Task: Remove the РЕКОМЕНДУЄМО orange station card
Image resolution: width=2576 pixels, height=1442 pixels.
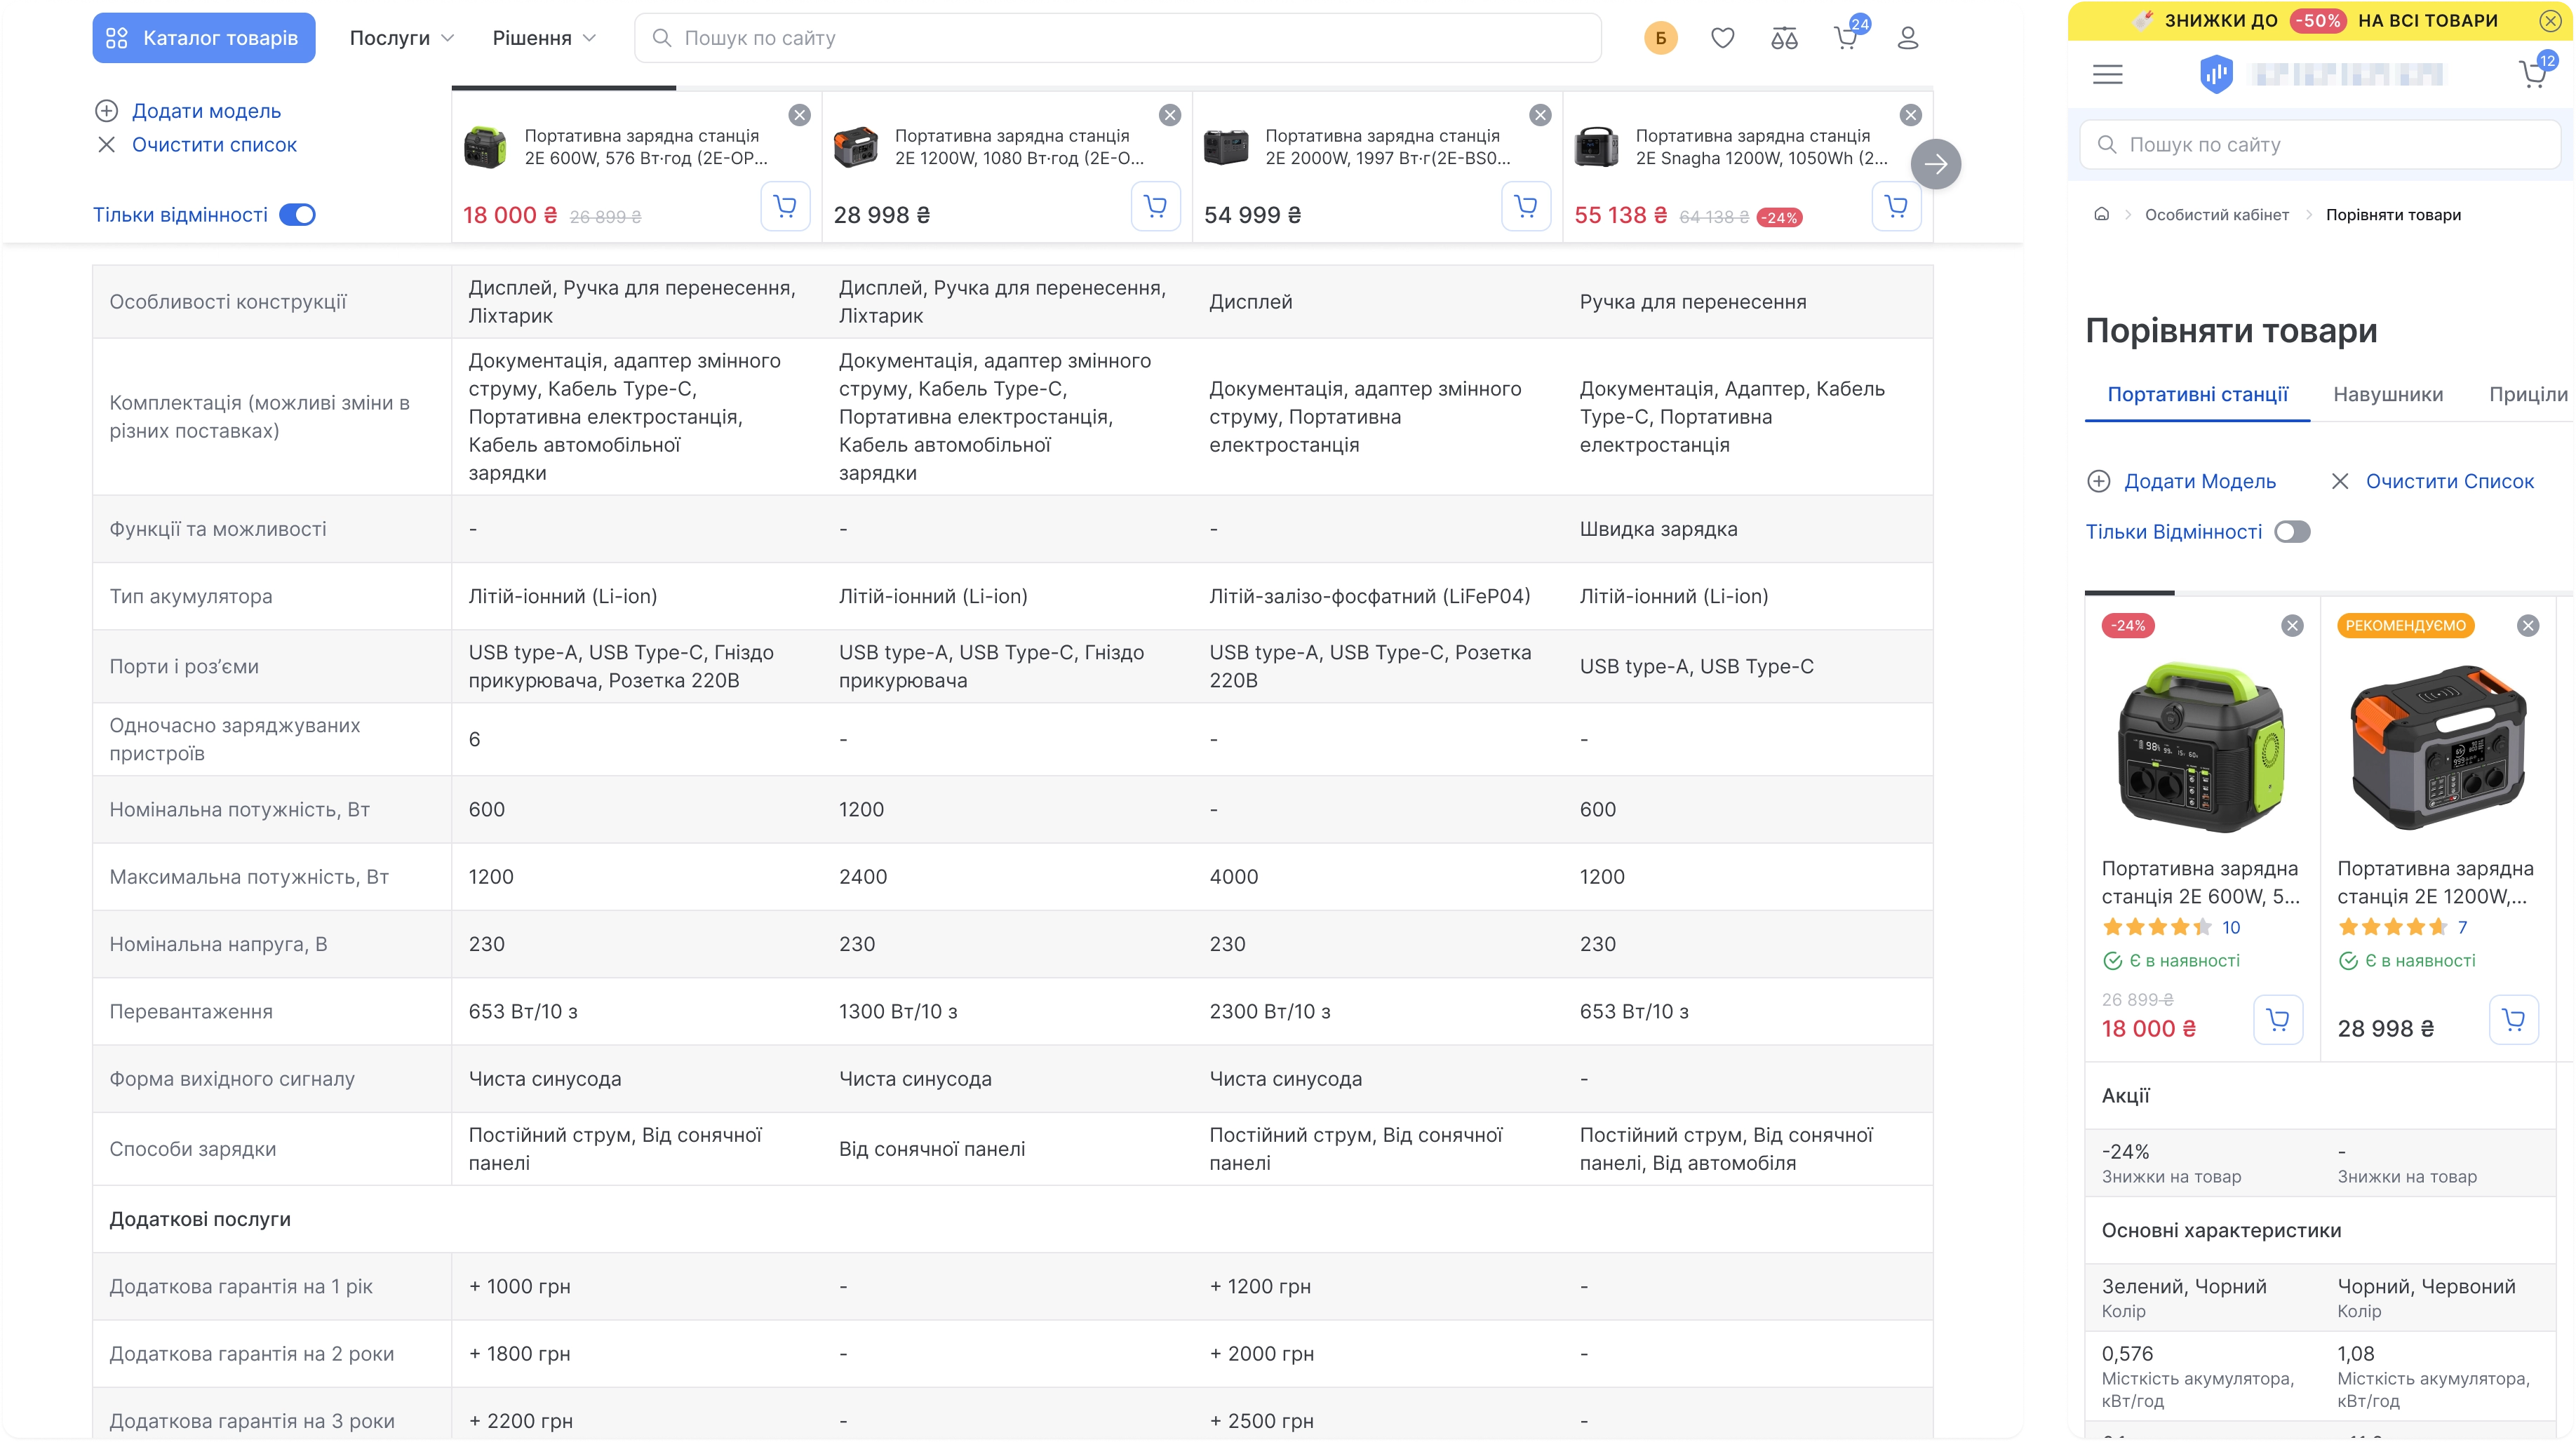Action: click(2528, 626)
